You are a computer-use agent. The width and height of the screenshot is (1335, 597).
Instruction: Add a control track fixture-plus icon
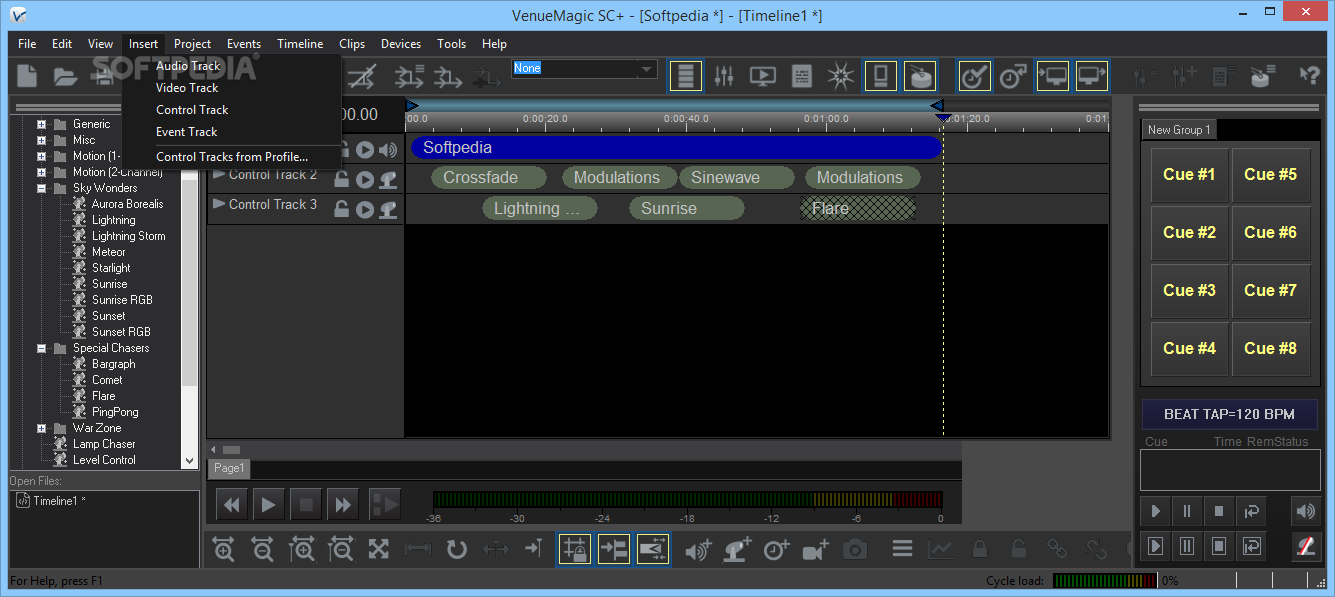[738, 549]
